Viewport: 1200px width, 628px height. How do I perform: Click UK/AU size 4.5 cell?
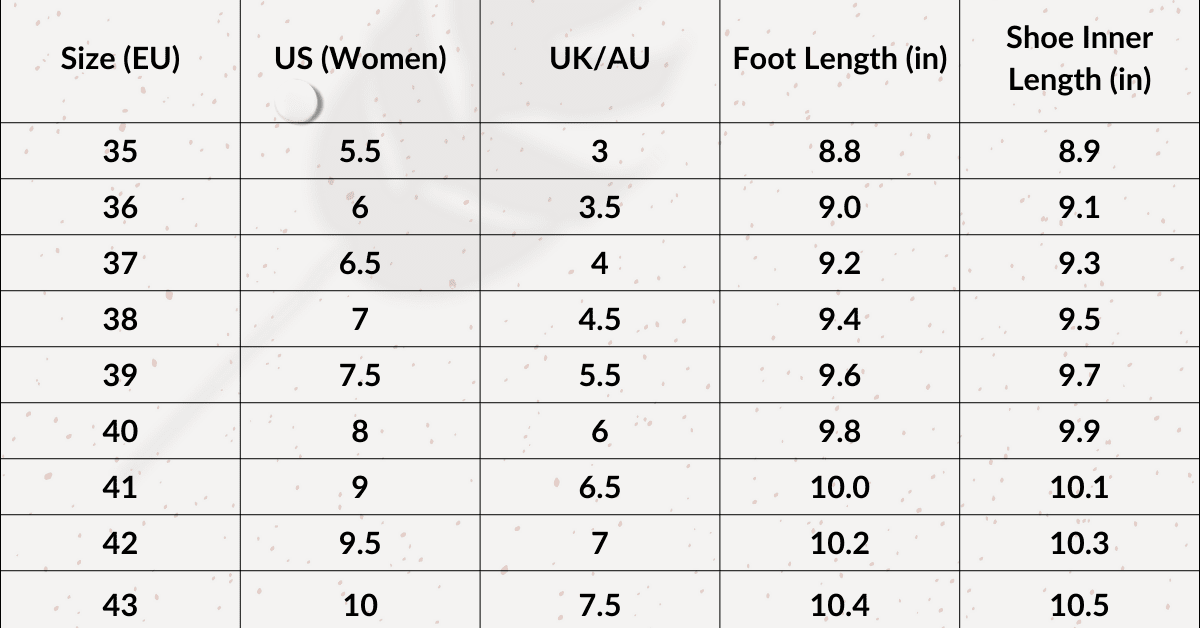(x=600, y=320)
